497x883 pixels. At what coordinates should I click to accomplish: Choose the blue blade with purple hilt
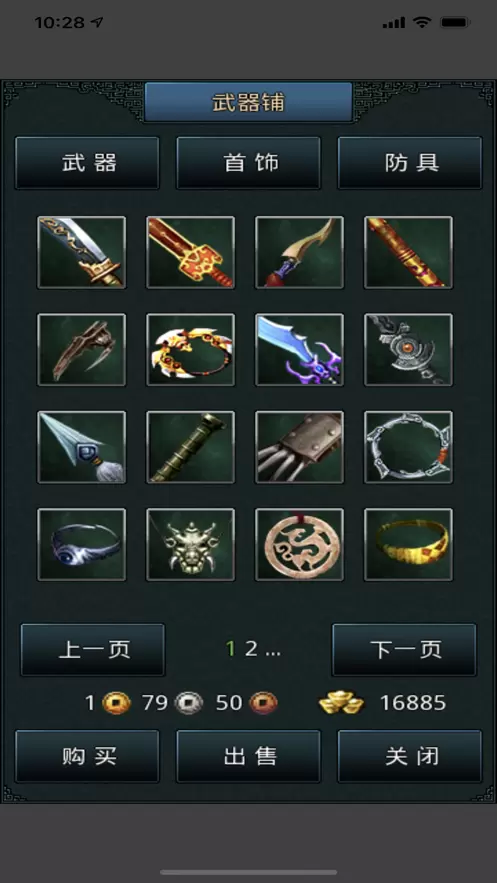(x=299, y=350)
